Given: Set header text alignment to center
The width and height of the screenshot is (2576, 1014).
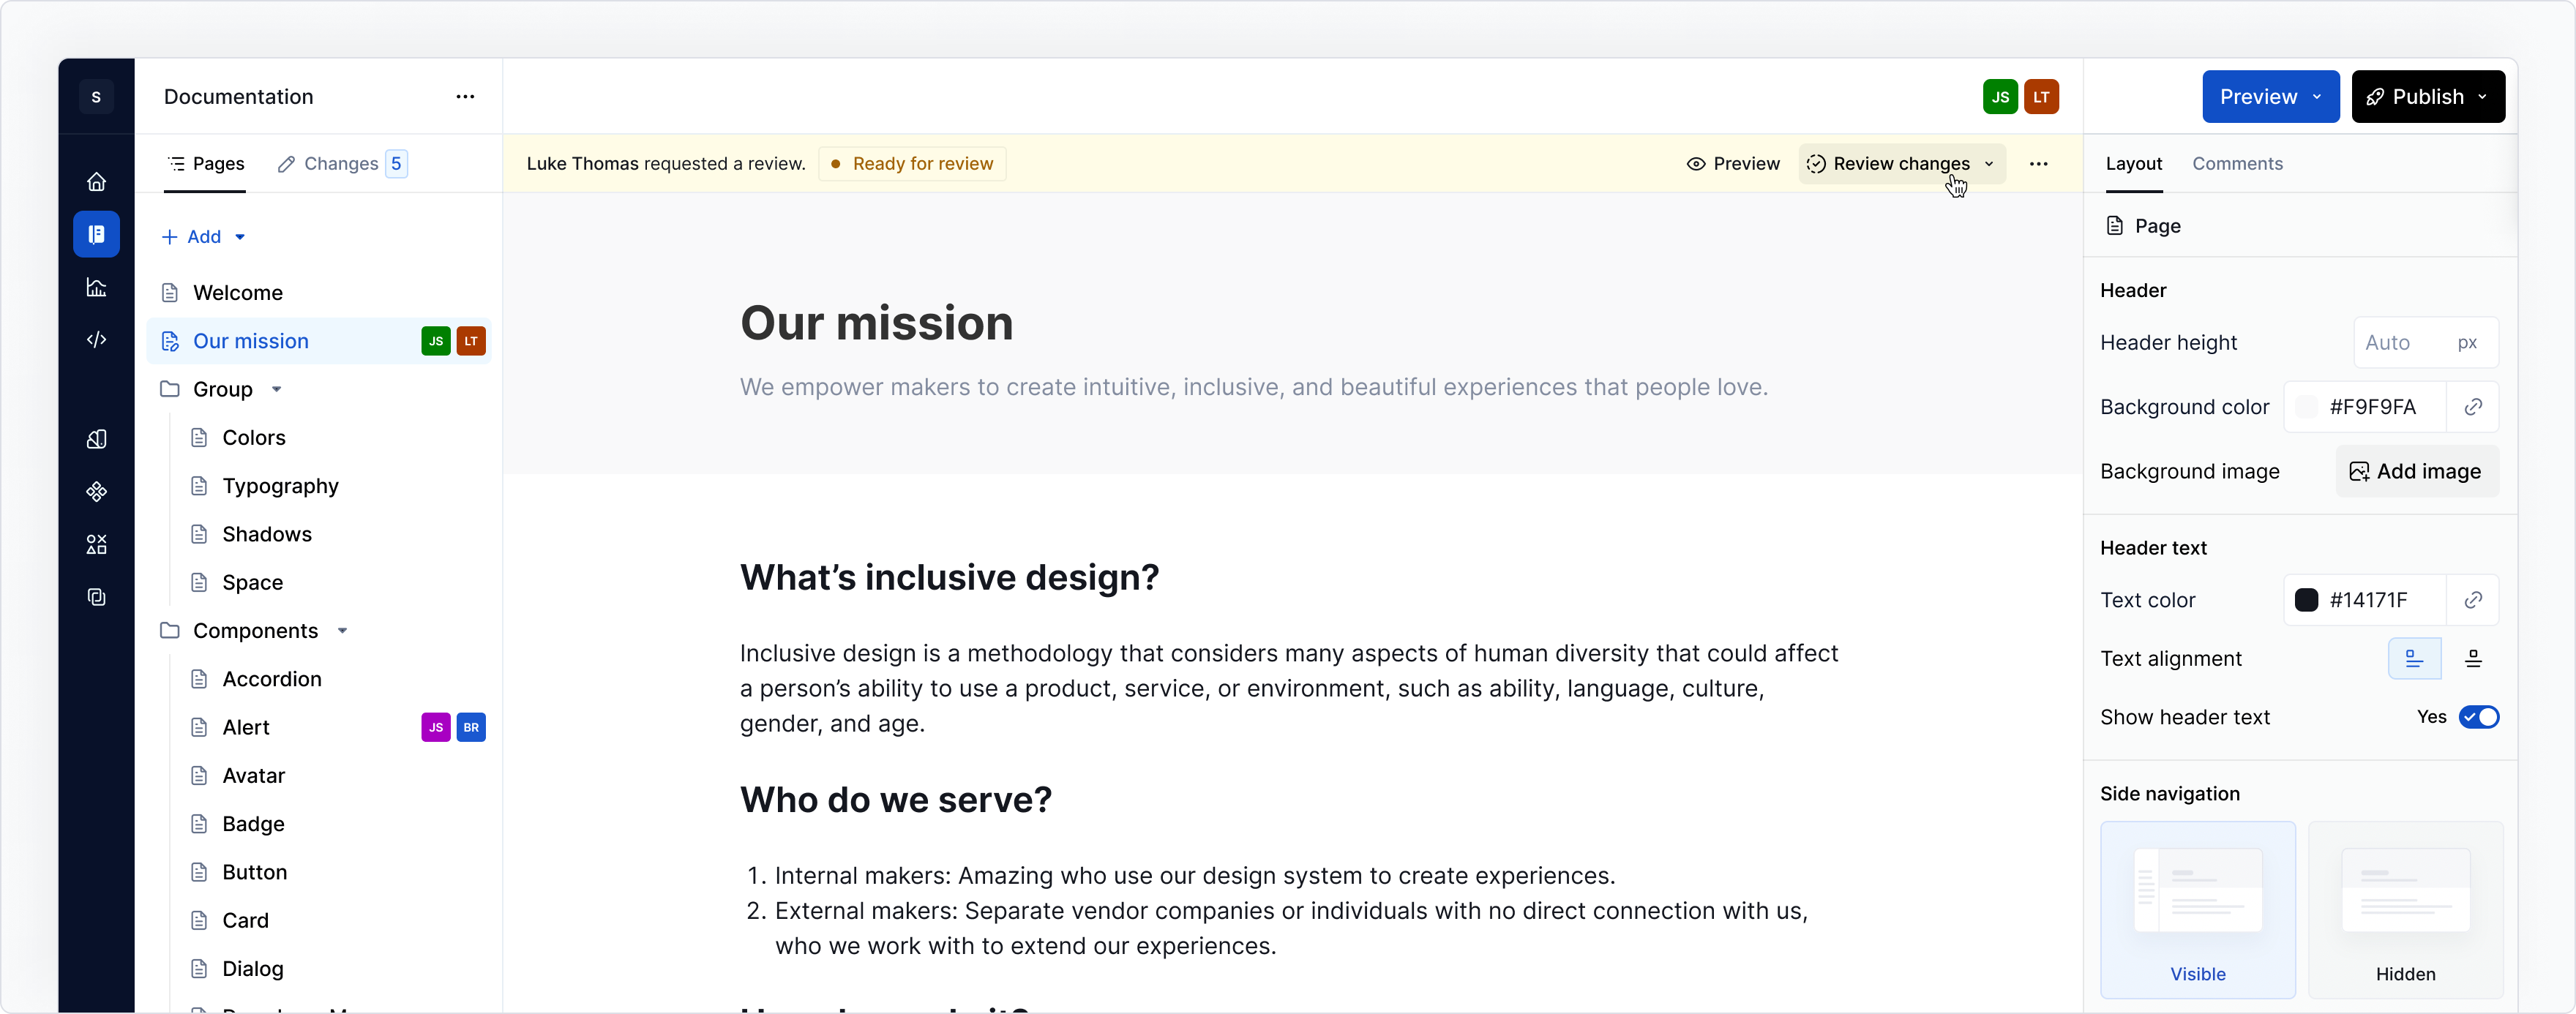Looking at the screenshot, I should [2475, 658].
